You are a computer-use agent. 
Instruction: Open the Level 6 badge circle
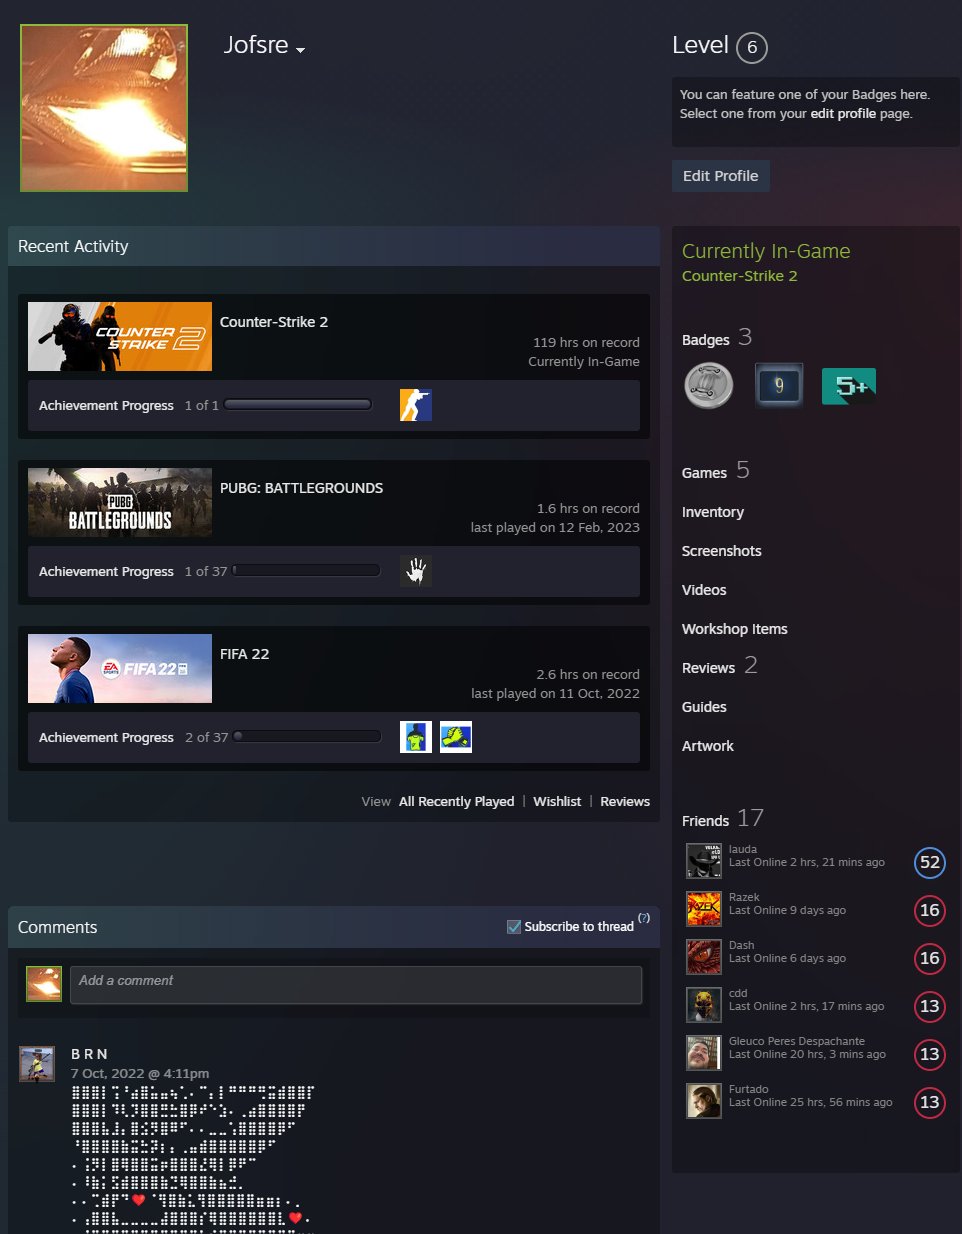(752, 47)
